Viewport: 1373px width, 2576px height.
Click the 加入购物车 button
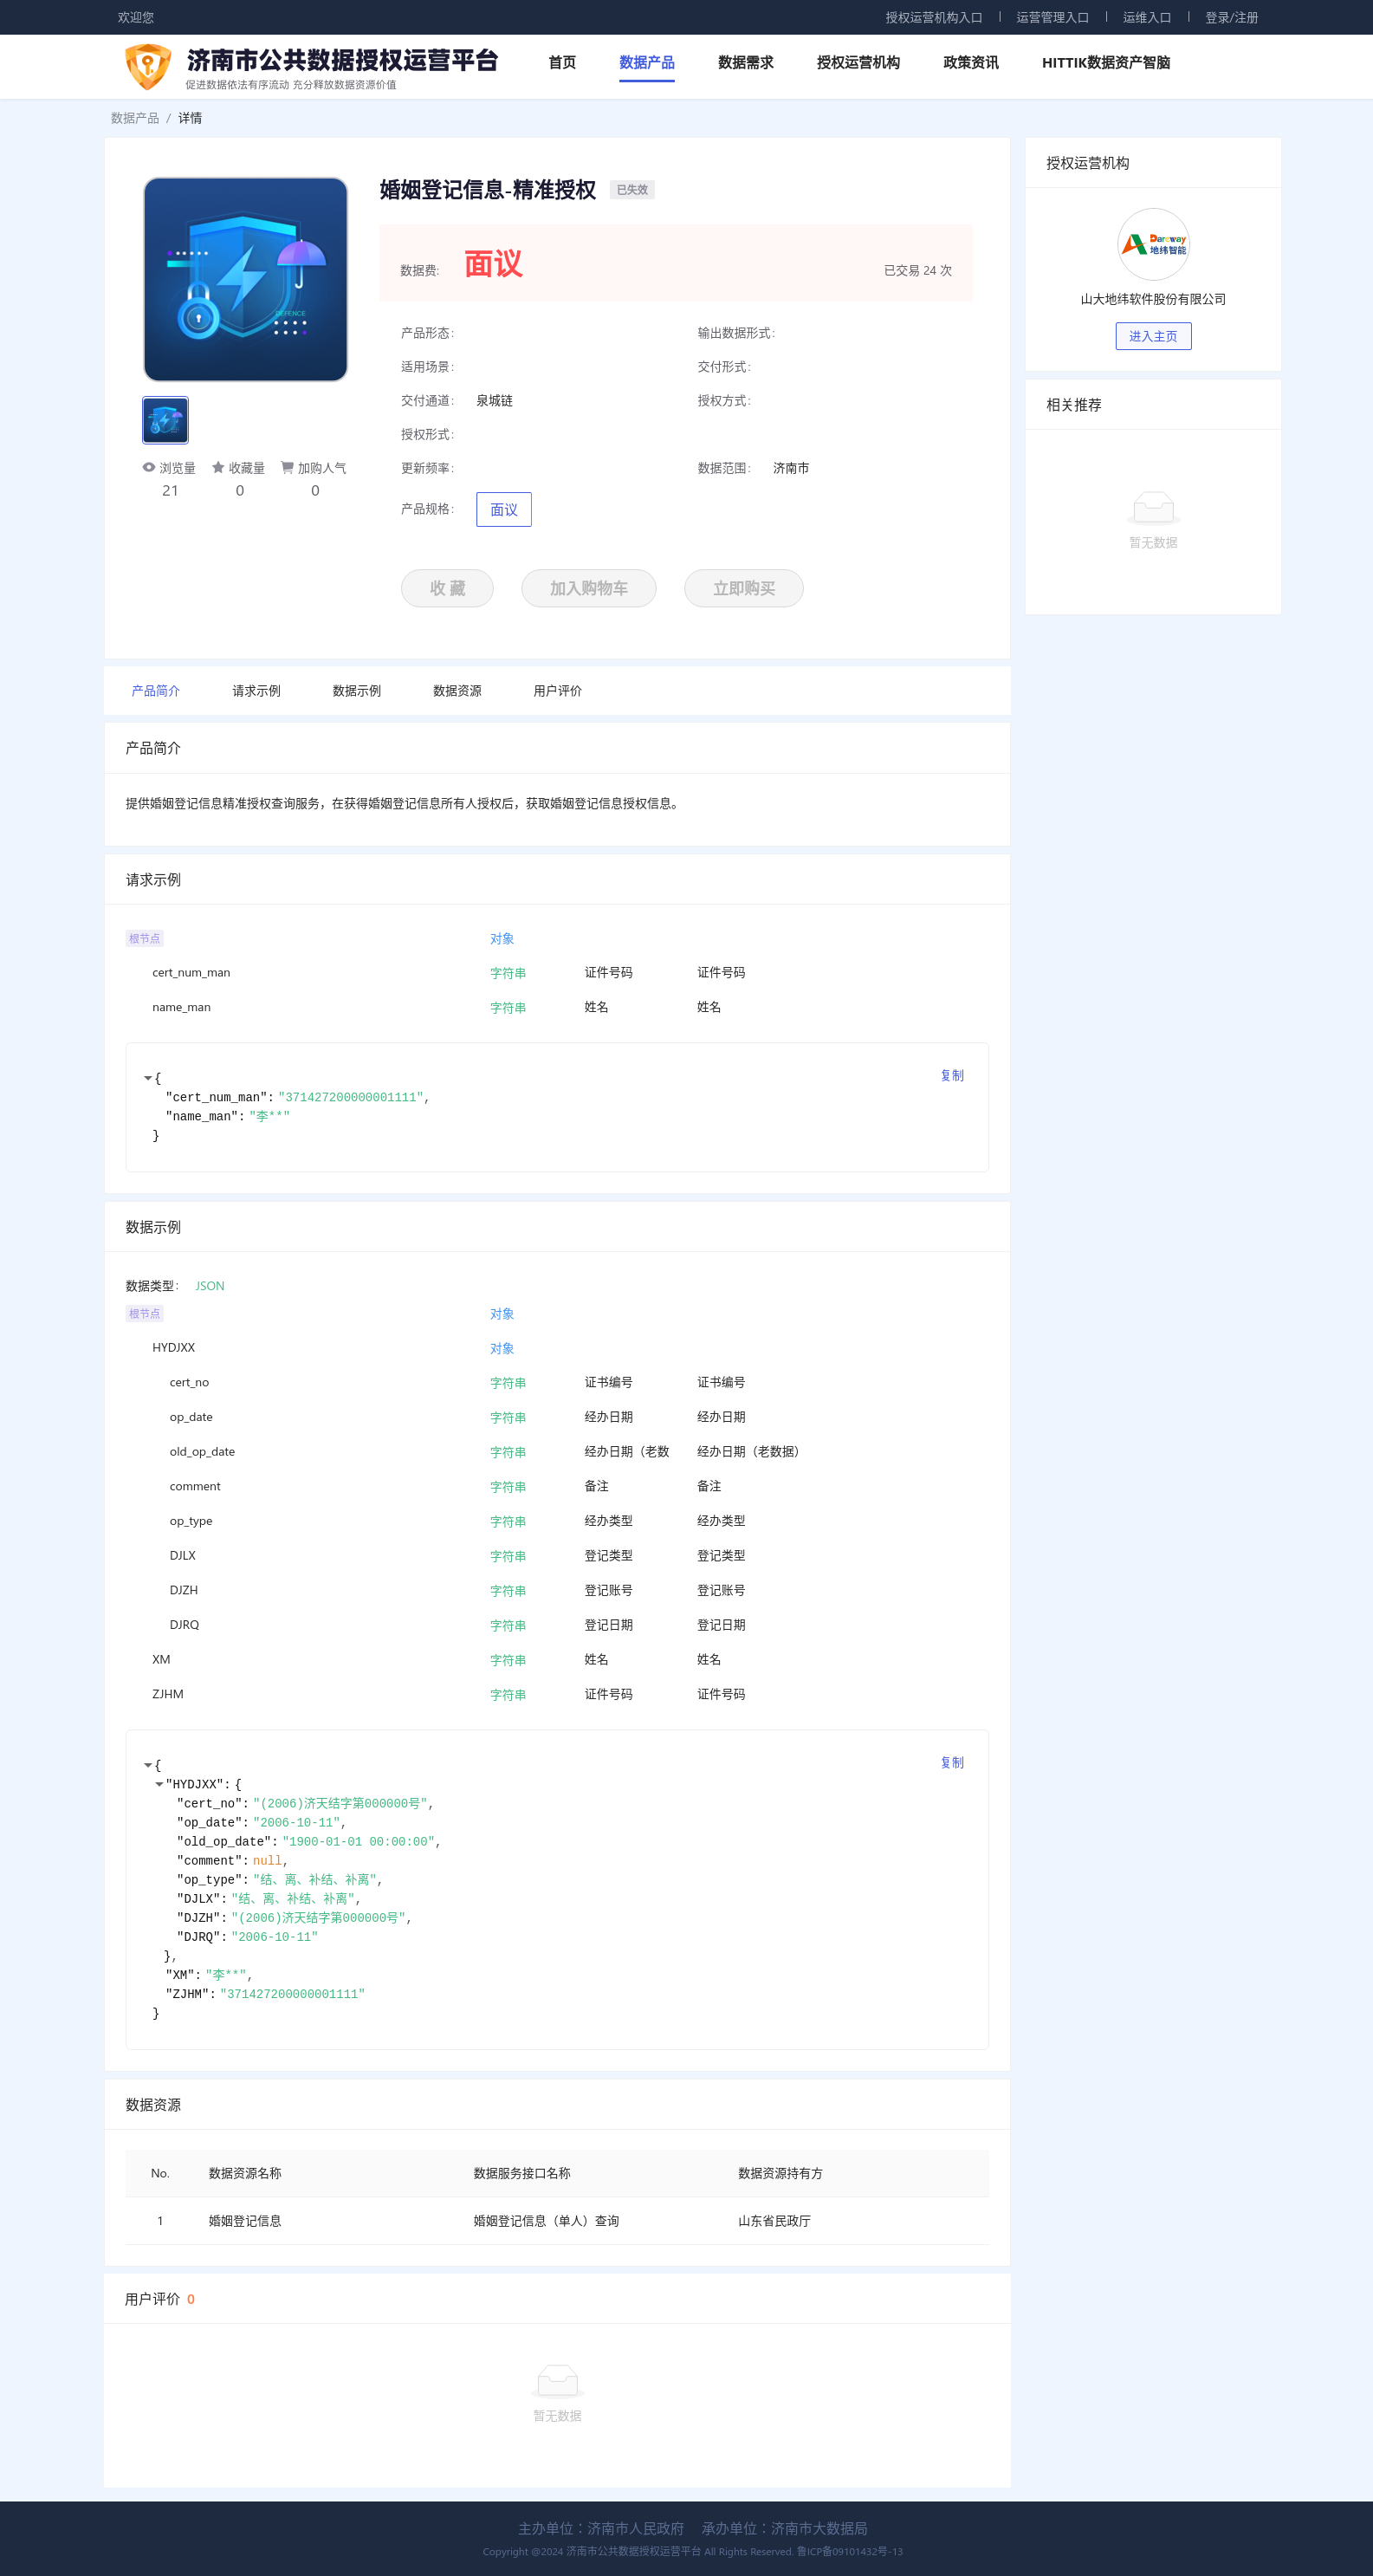589,588
